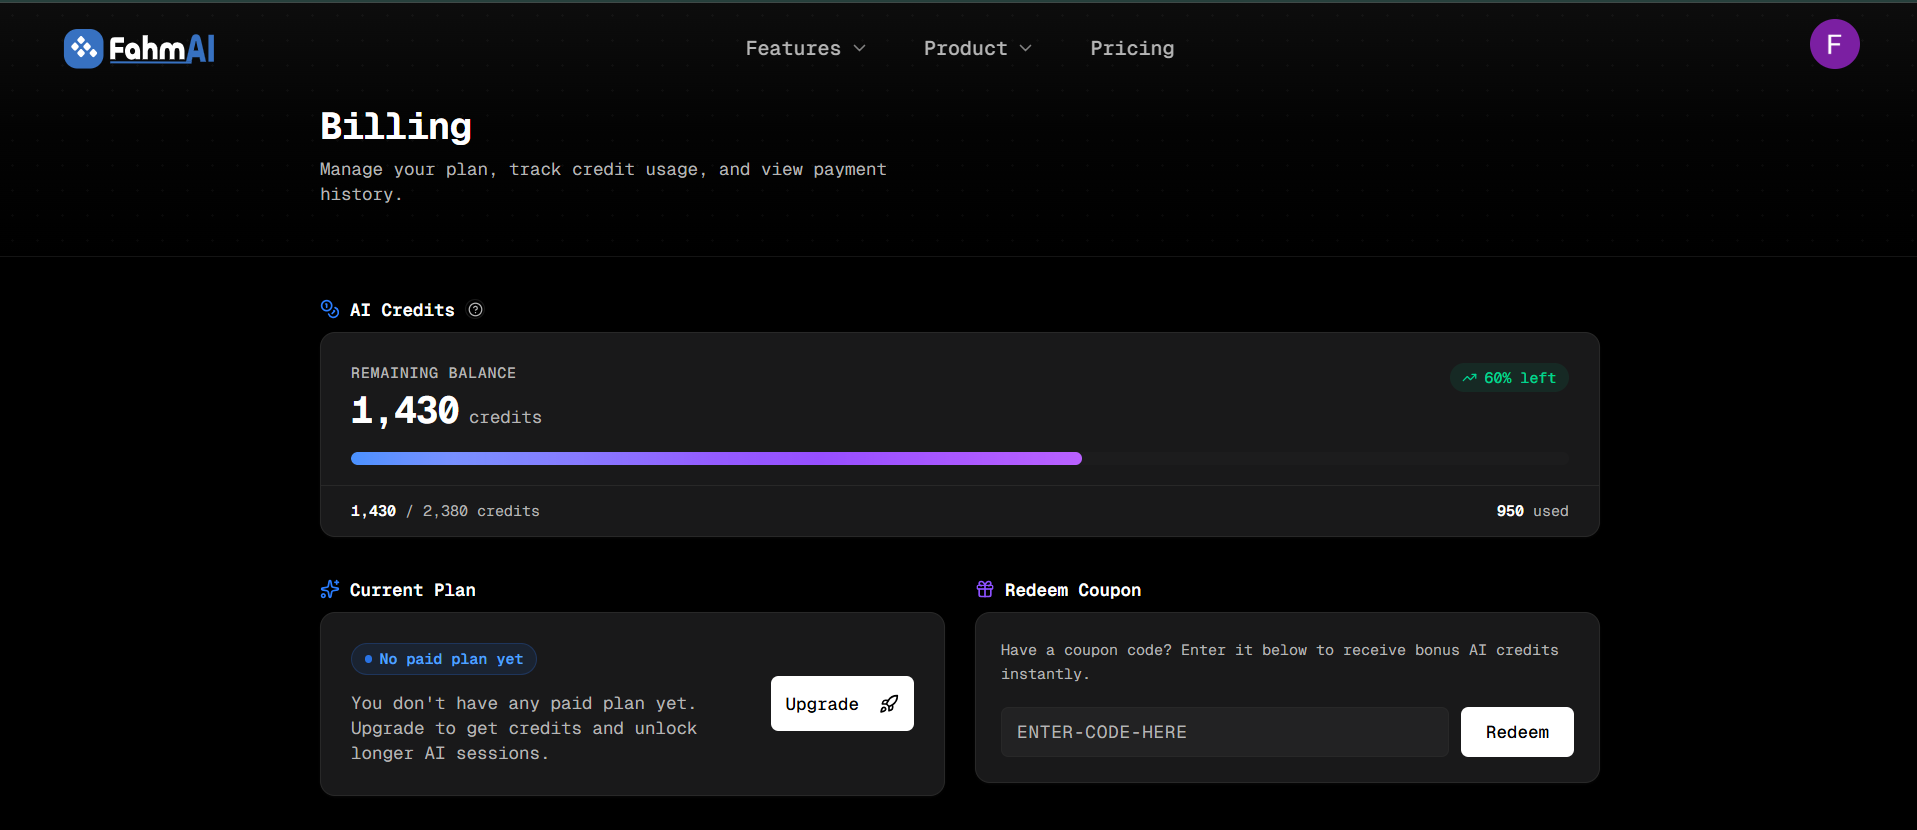Select the Redeem Coupon section title
This screenshot has height=830, width=1917.
[1073, 590]
